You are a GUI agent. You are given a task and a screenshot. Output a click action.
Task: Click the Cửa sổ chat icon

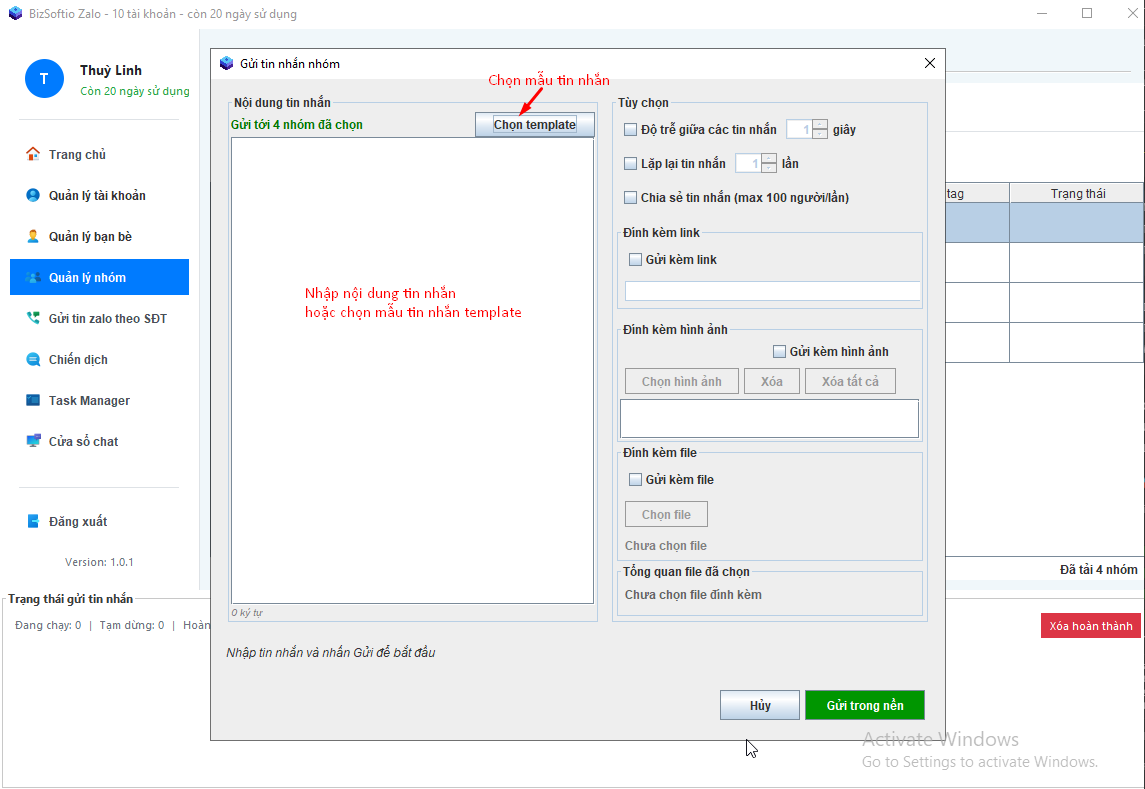pos(33,442)
